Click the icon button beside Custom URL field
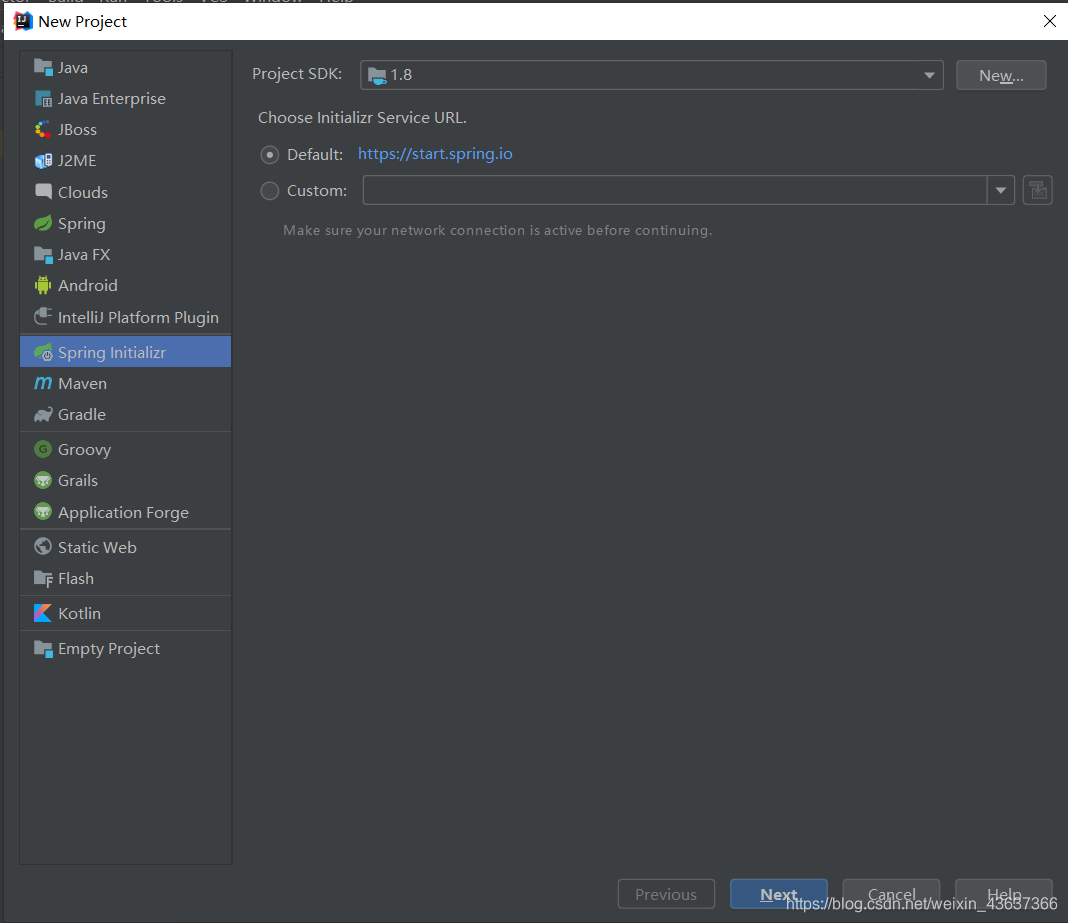This screenshot has height=923, width=1068. click(x=1037, y=190)
